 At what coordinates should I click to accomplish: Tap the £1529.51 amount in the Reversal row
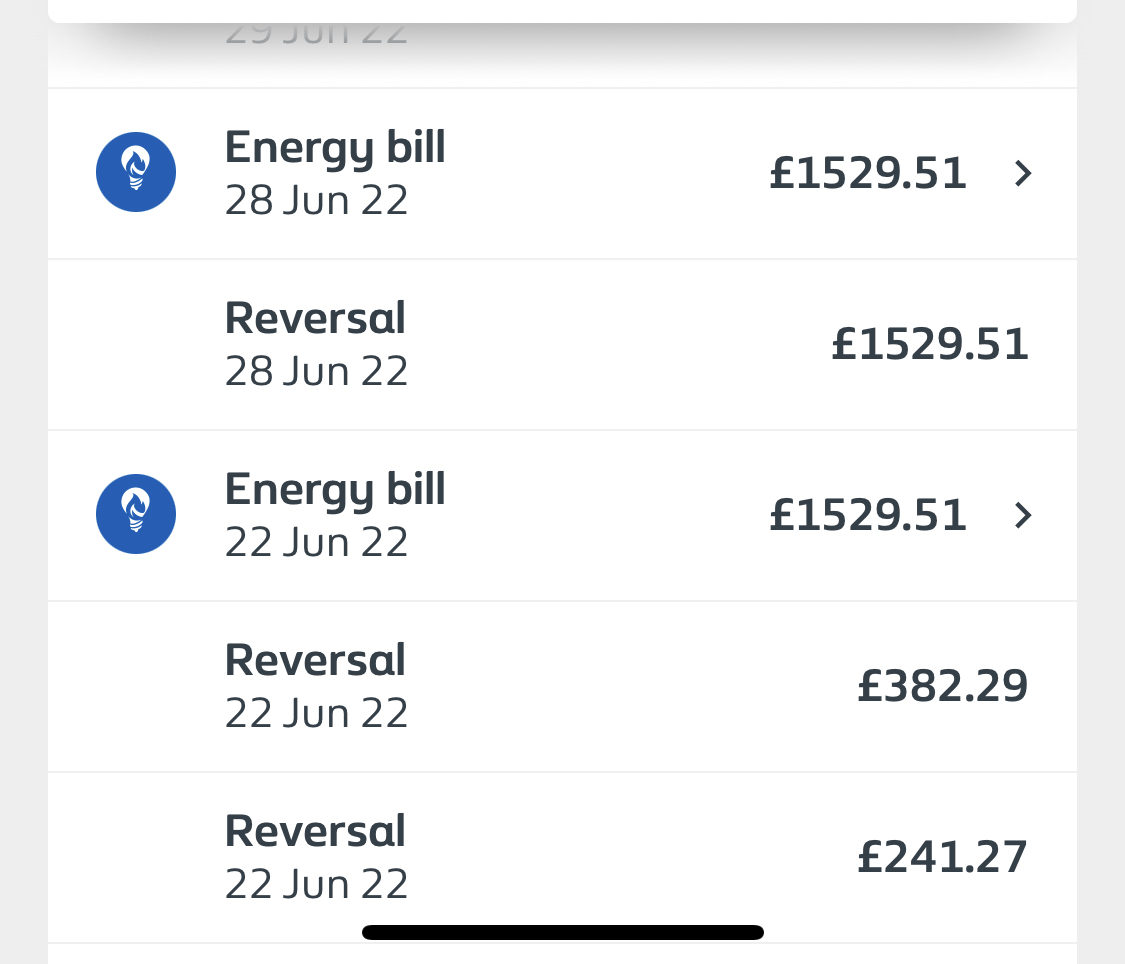[x=930, y=345]
